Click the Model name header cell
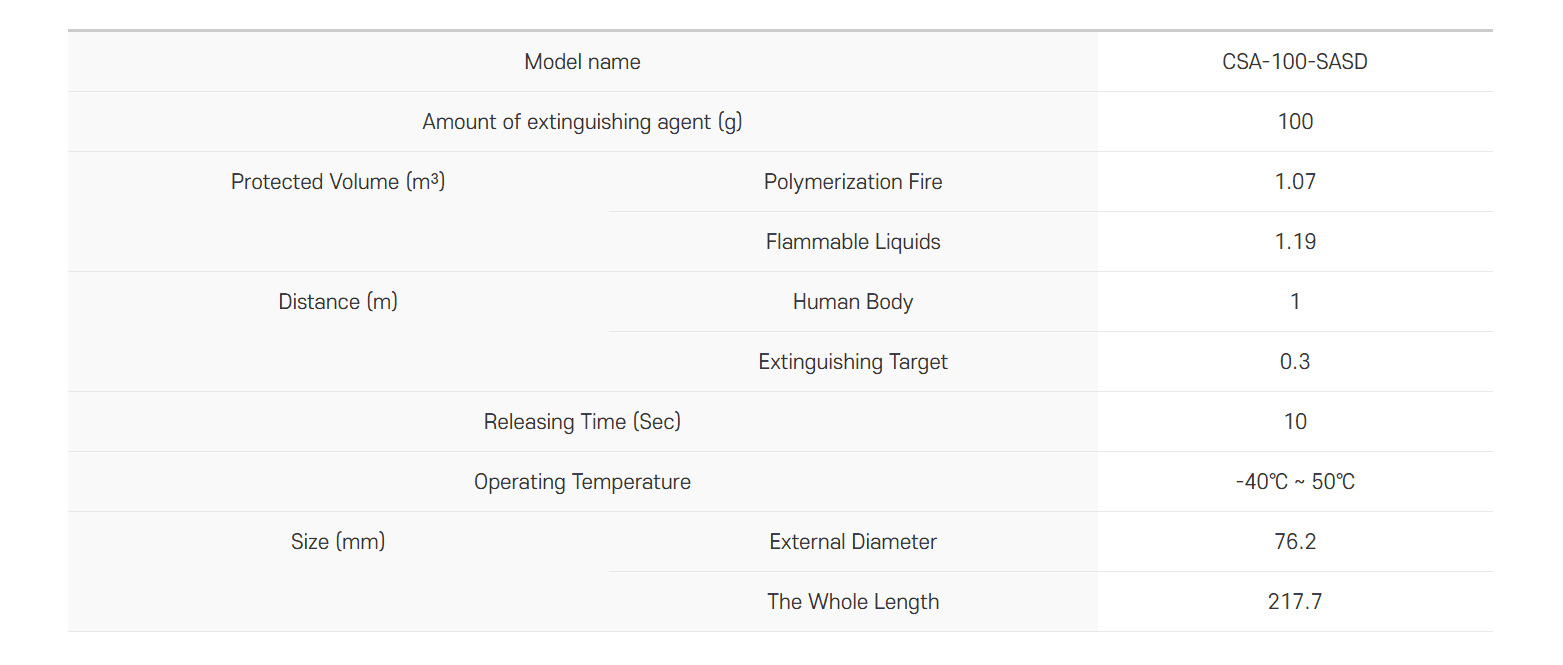Viewport: 1563px width, 665px height. click(582, 62)
